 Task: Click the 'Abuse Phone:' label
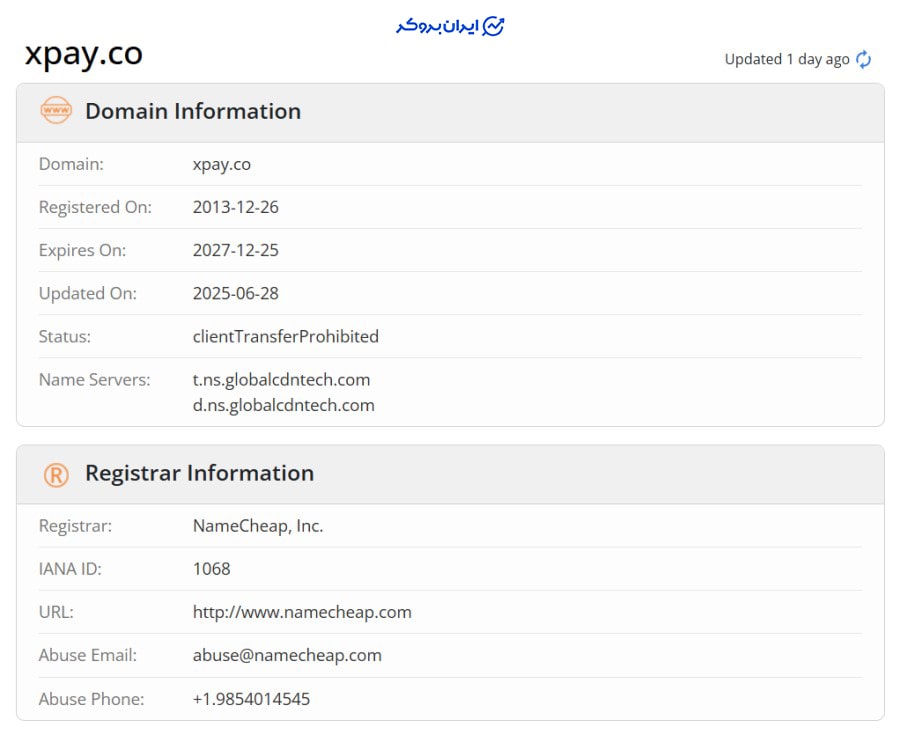91,699
